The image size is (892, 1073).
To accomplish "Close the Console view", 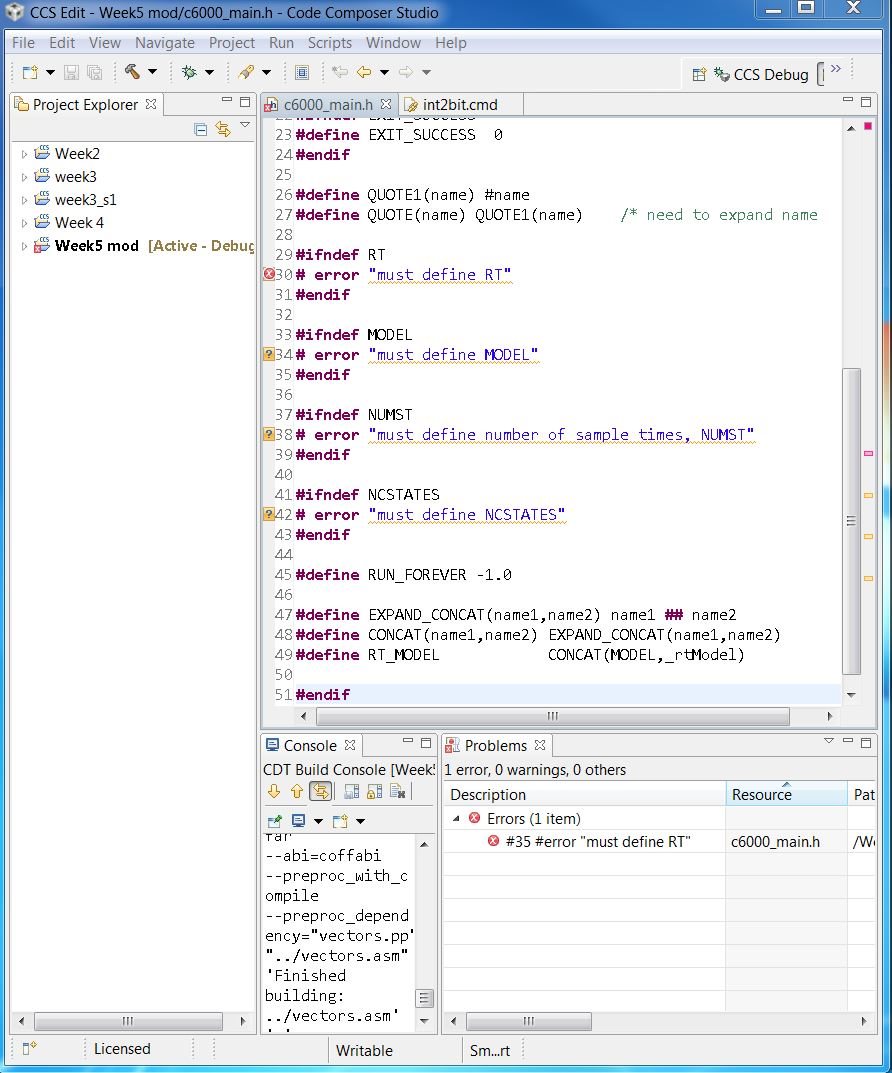I will [x=350, y=745].
